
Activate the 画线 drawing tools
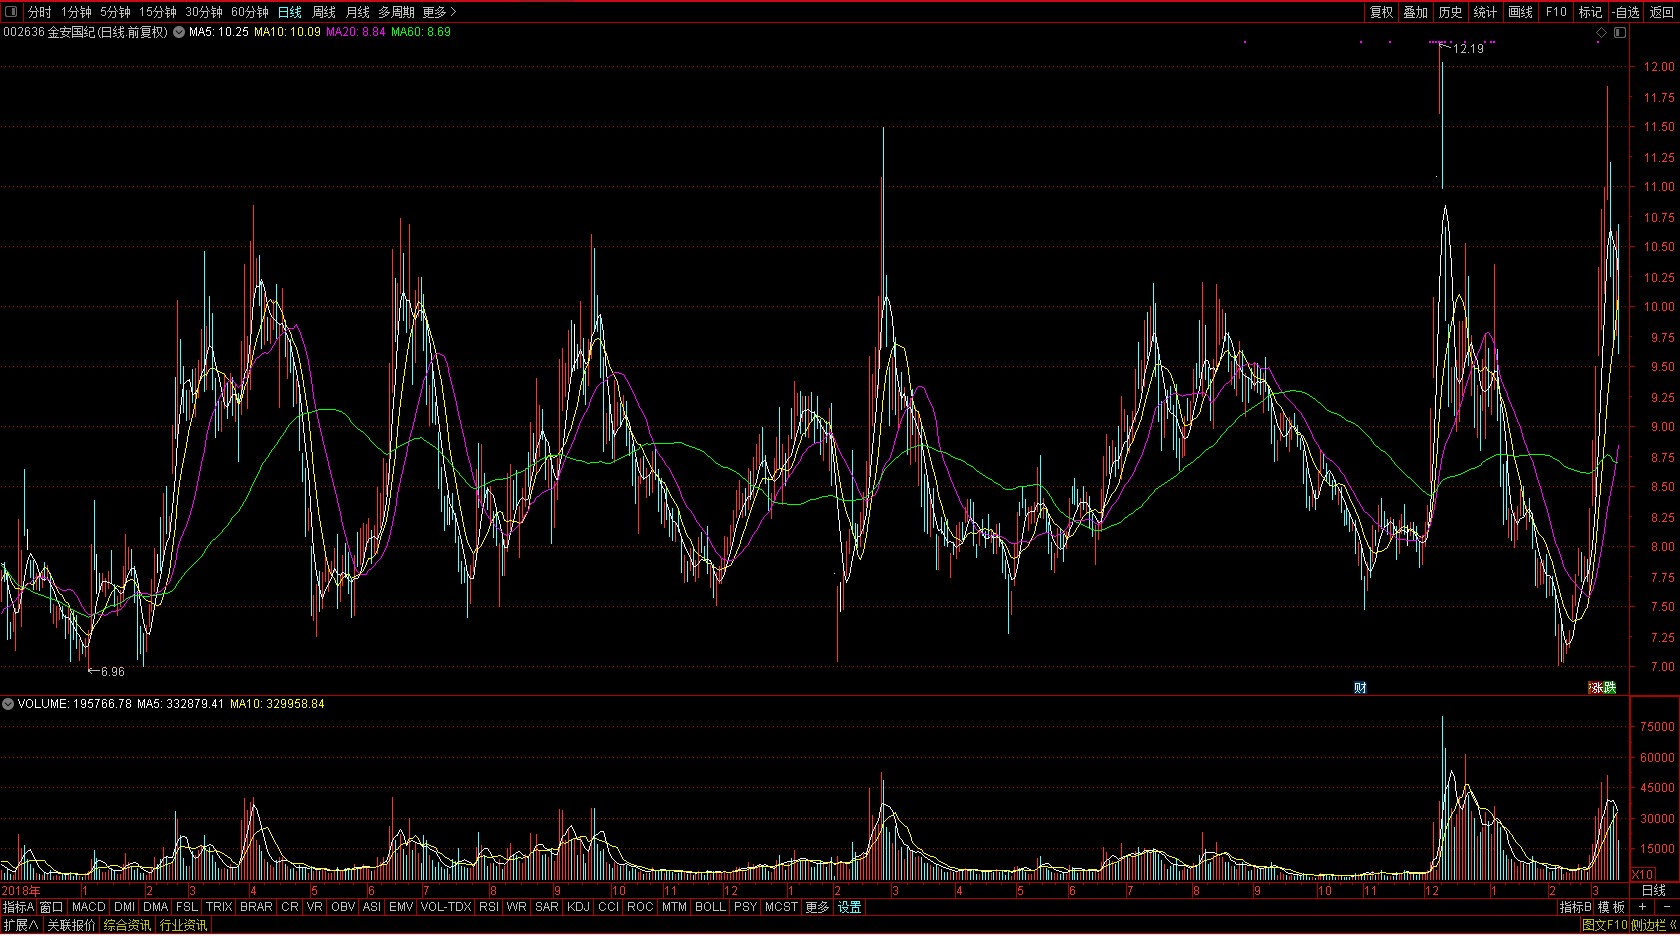(1521, 12)
